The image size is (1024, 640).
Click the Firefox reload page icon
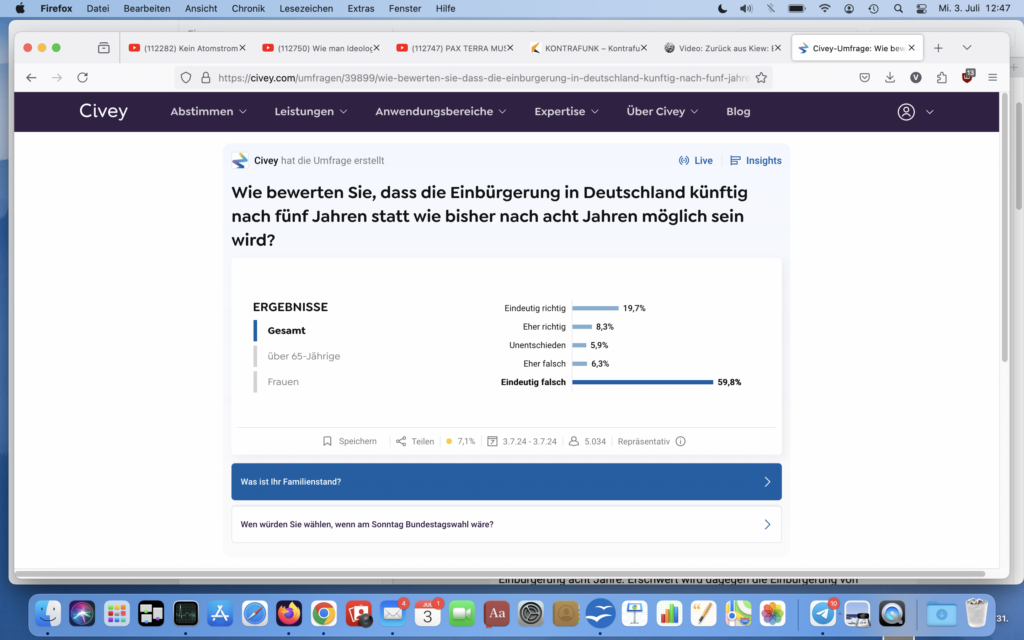83,77
